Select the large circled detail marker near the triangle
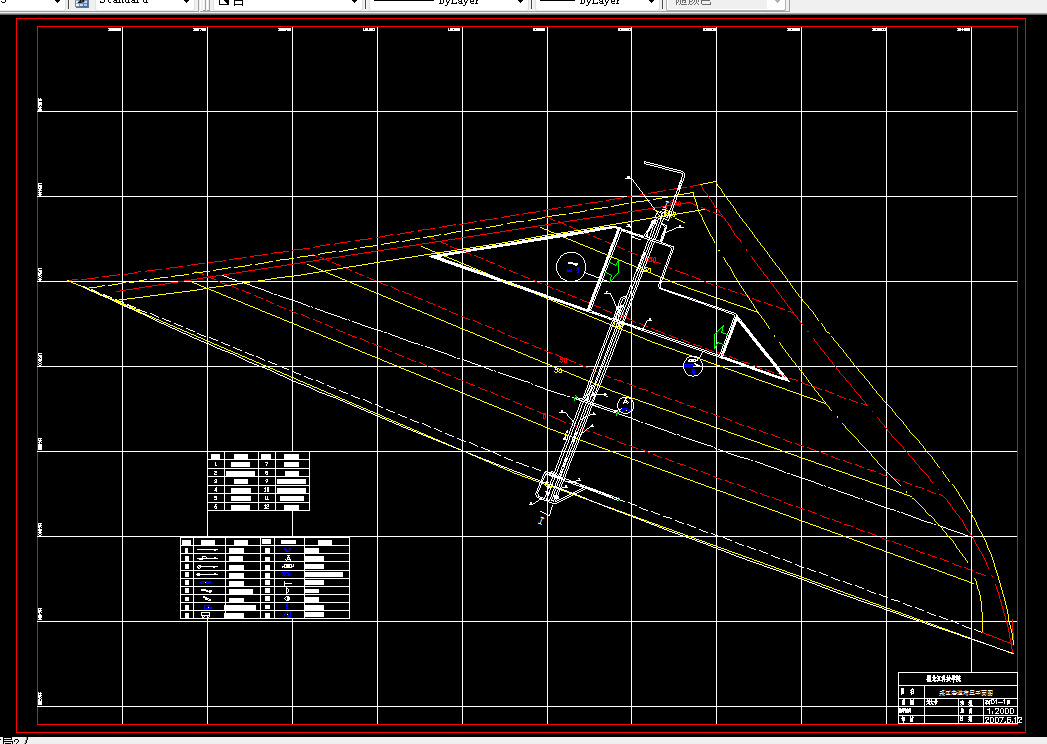Image resolution: width=1047 pixels, height=744 pixels. pyautogui.click(x=571, y=267)
